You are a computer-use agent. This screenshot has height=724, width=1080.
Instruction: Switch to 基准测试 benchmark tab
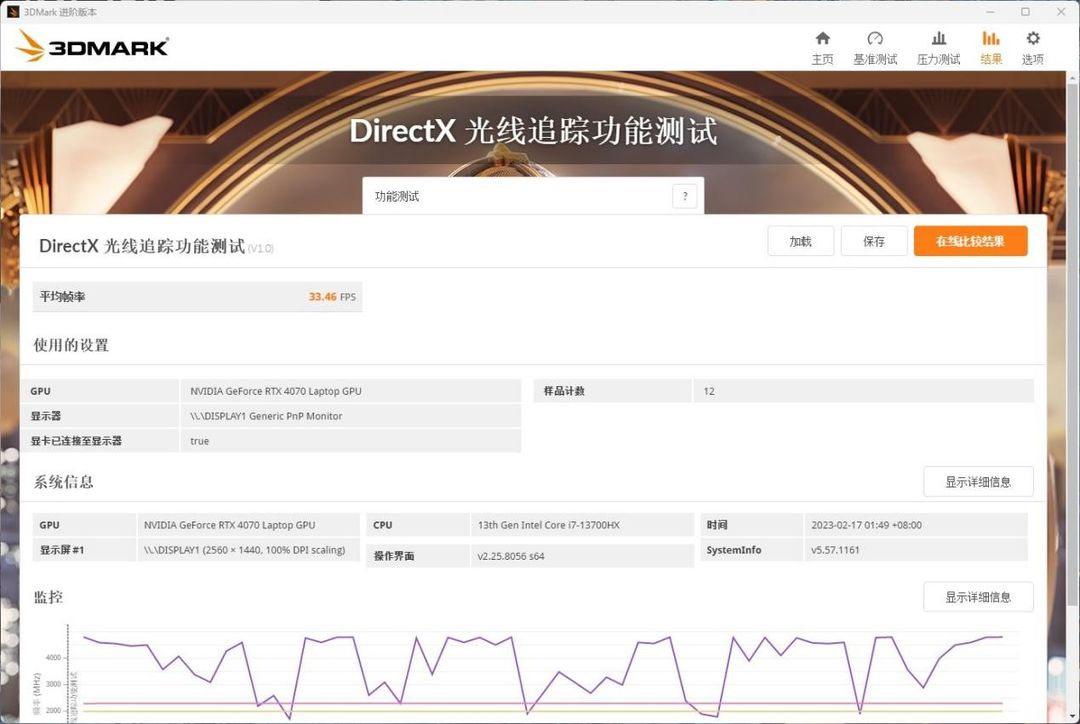point(875,48)
